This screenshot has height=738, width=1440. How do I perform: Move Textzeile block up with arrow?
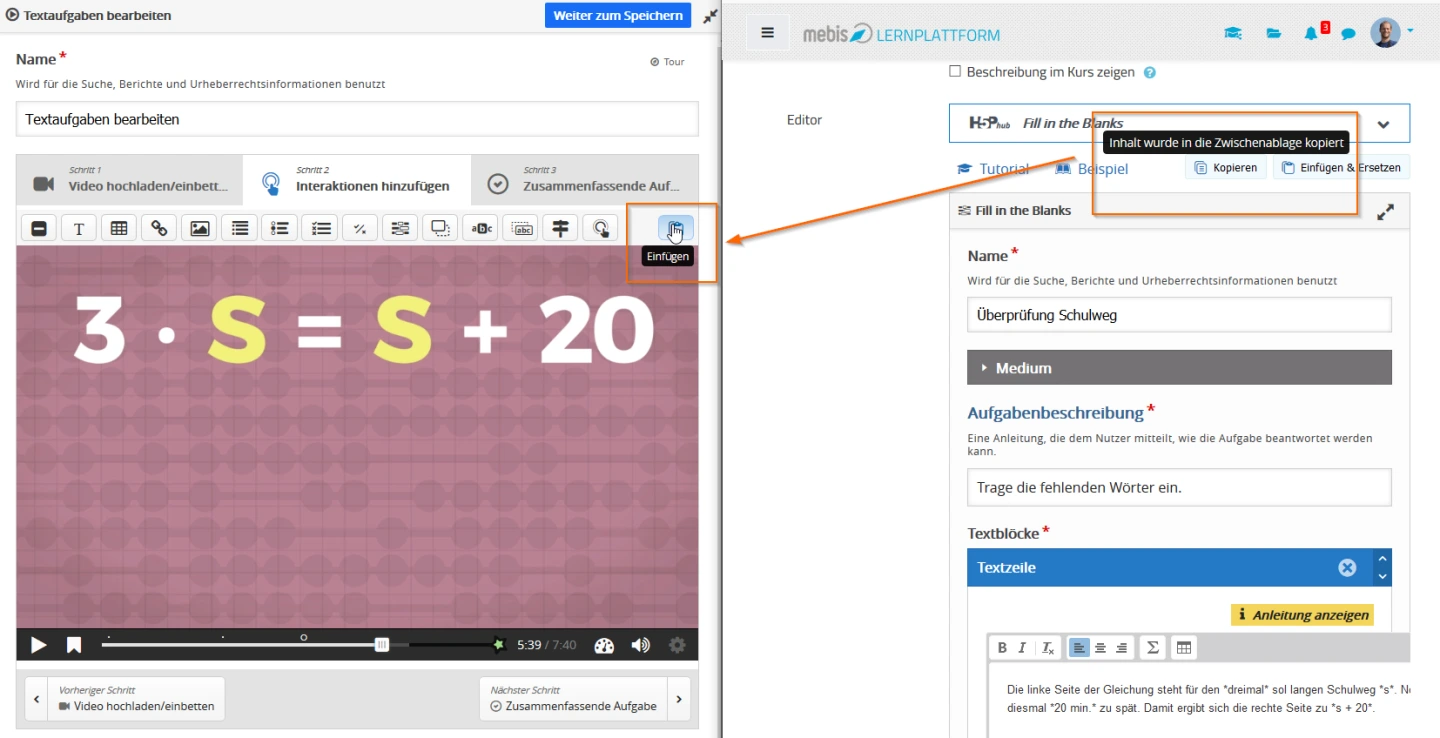(1383, 559)
